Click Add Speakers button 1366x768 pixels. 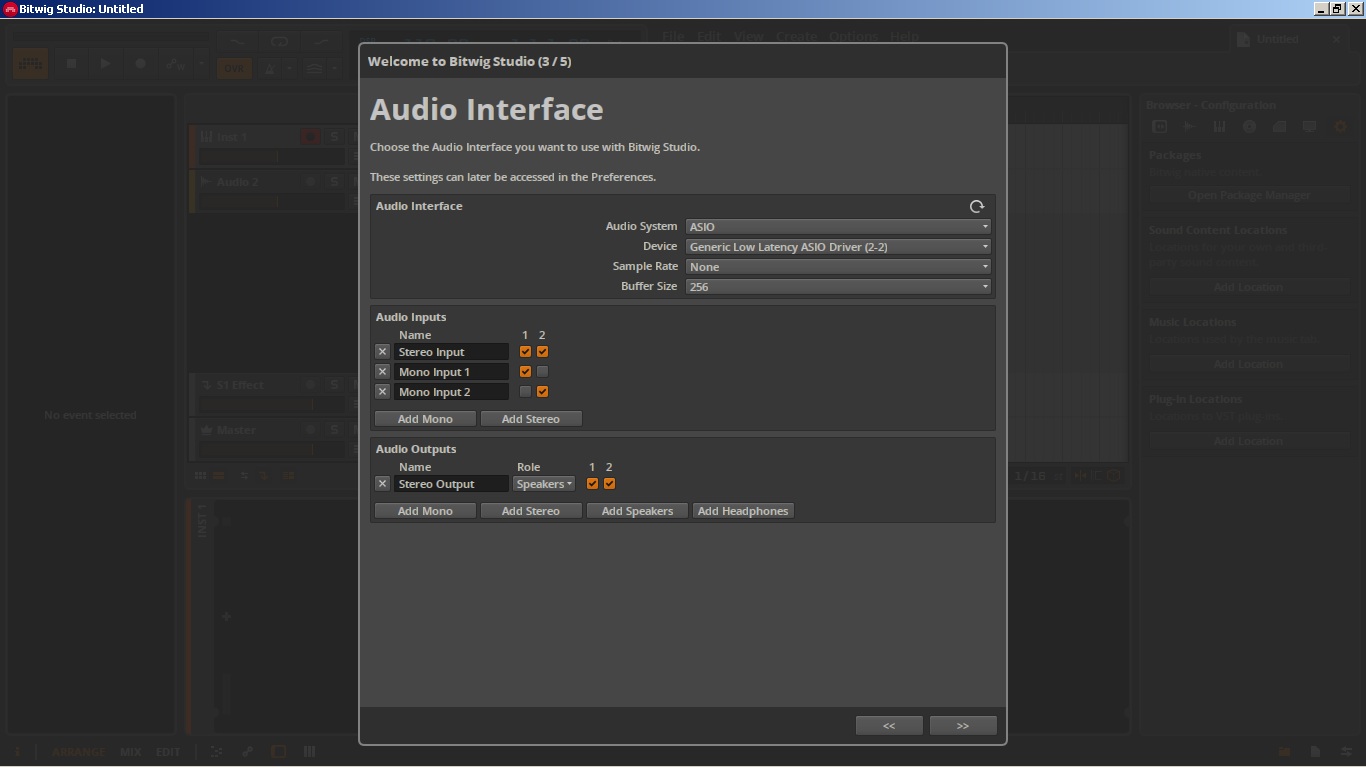tap(637, 511)
